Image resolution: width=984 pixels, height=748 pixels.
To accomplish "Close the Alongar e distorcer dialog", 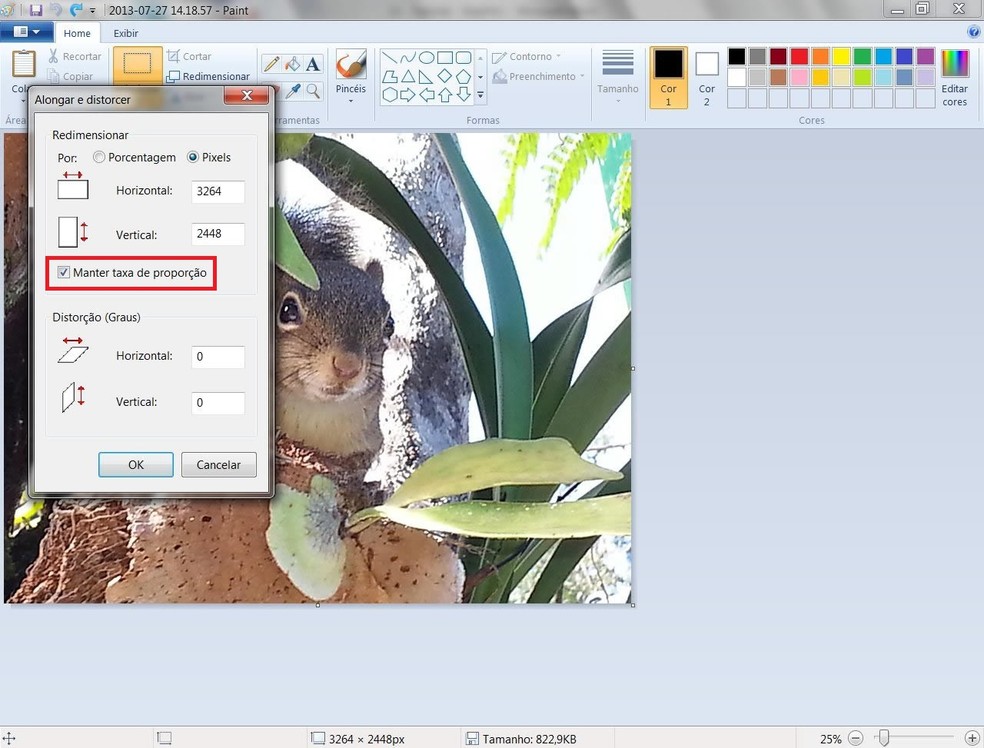I will (247, 95).
